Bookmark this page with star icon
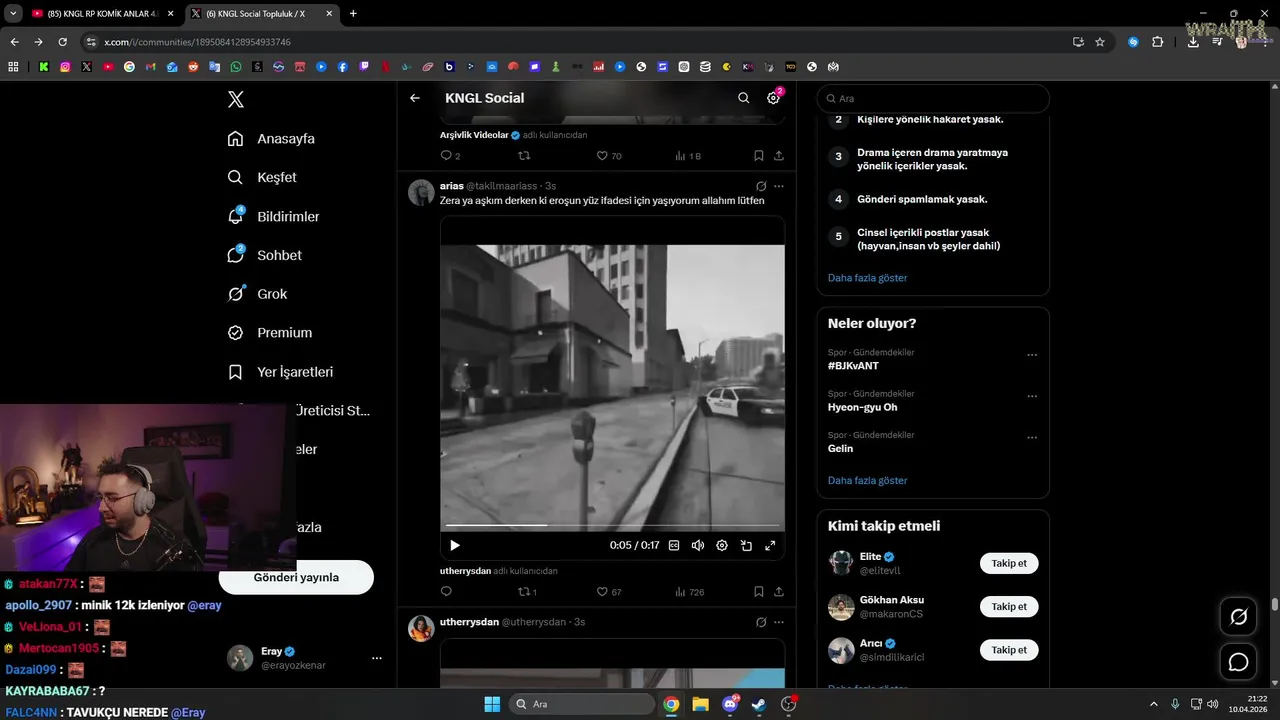 1100,42
